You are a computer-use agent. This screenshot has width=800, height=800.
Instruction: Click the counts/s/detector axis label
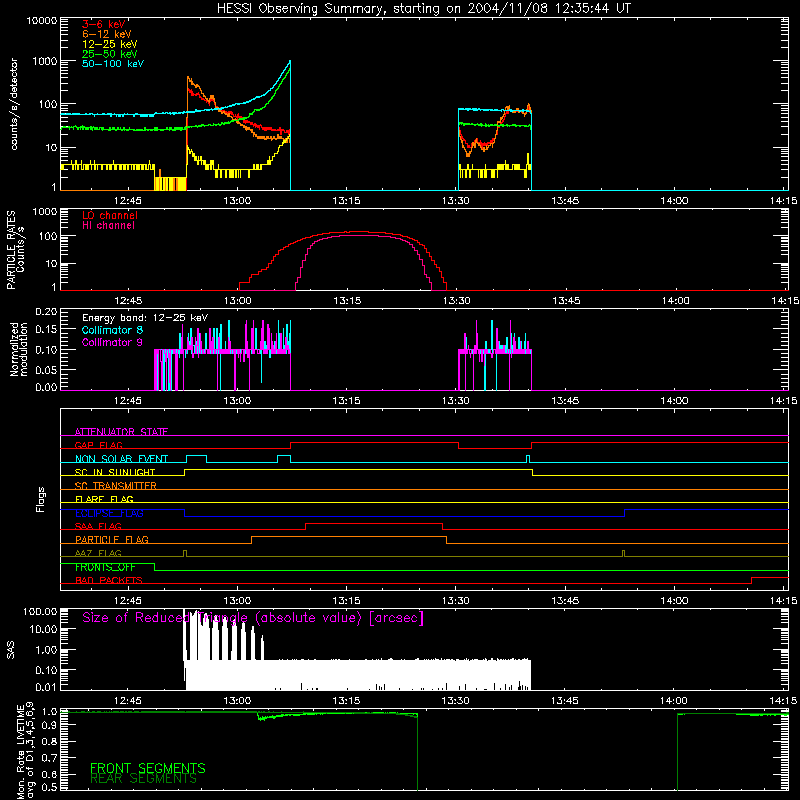tap(14, 104)
